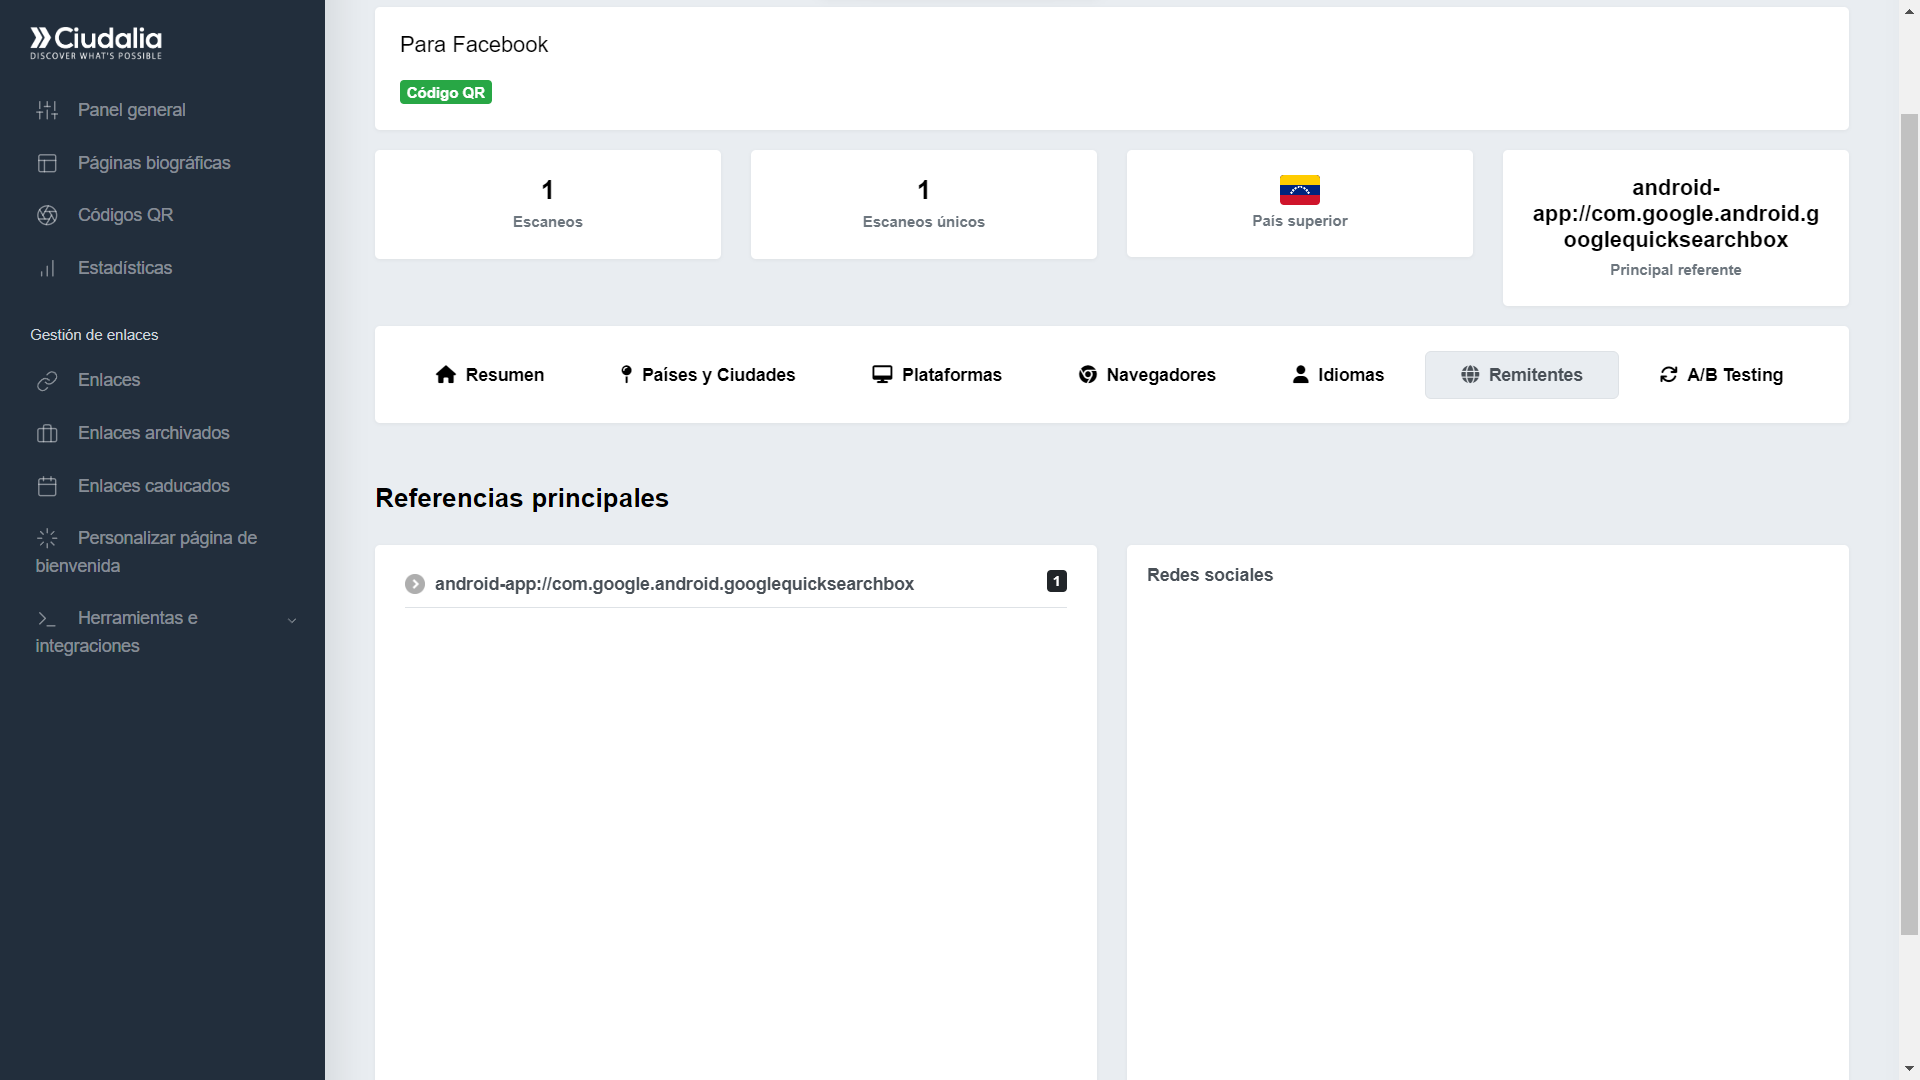Open the A/B Testing tab
1920x1080 pixels.
click(x=1721, y=375)
